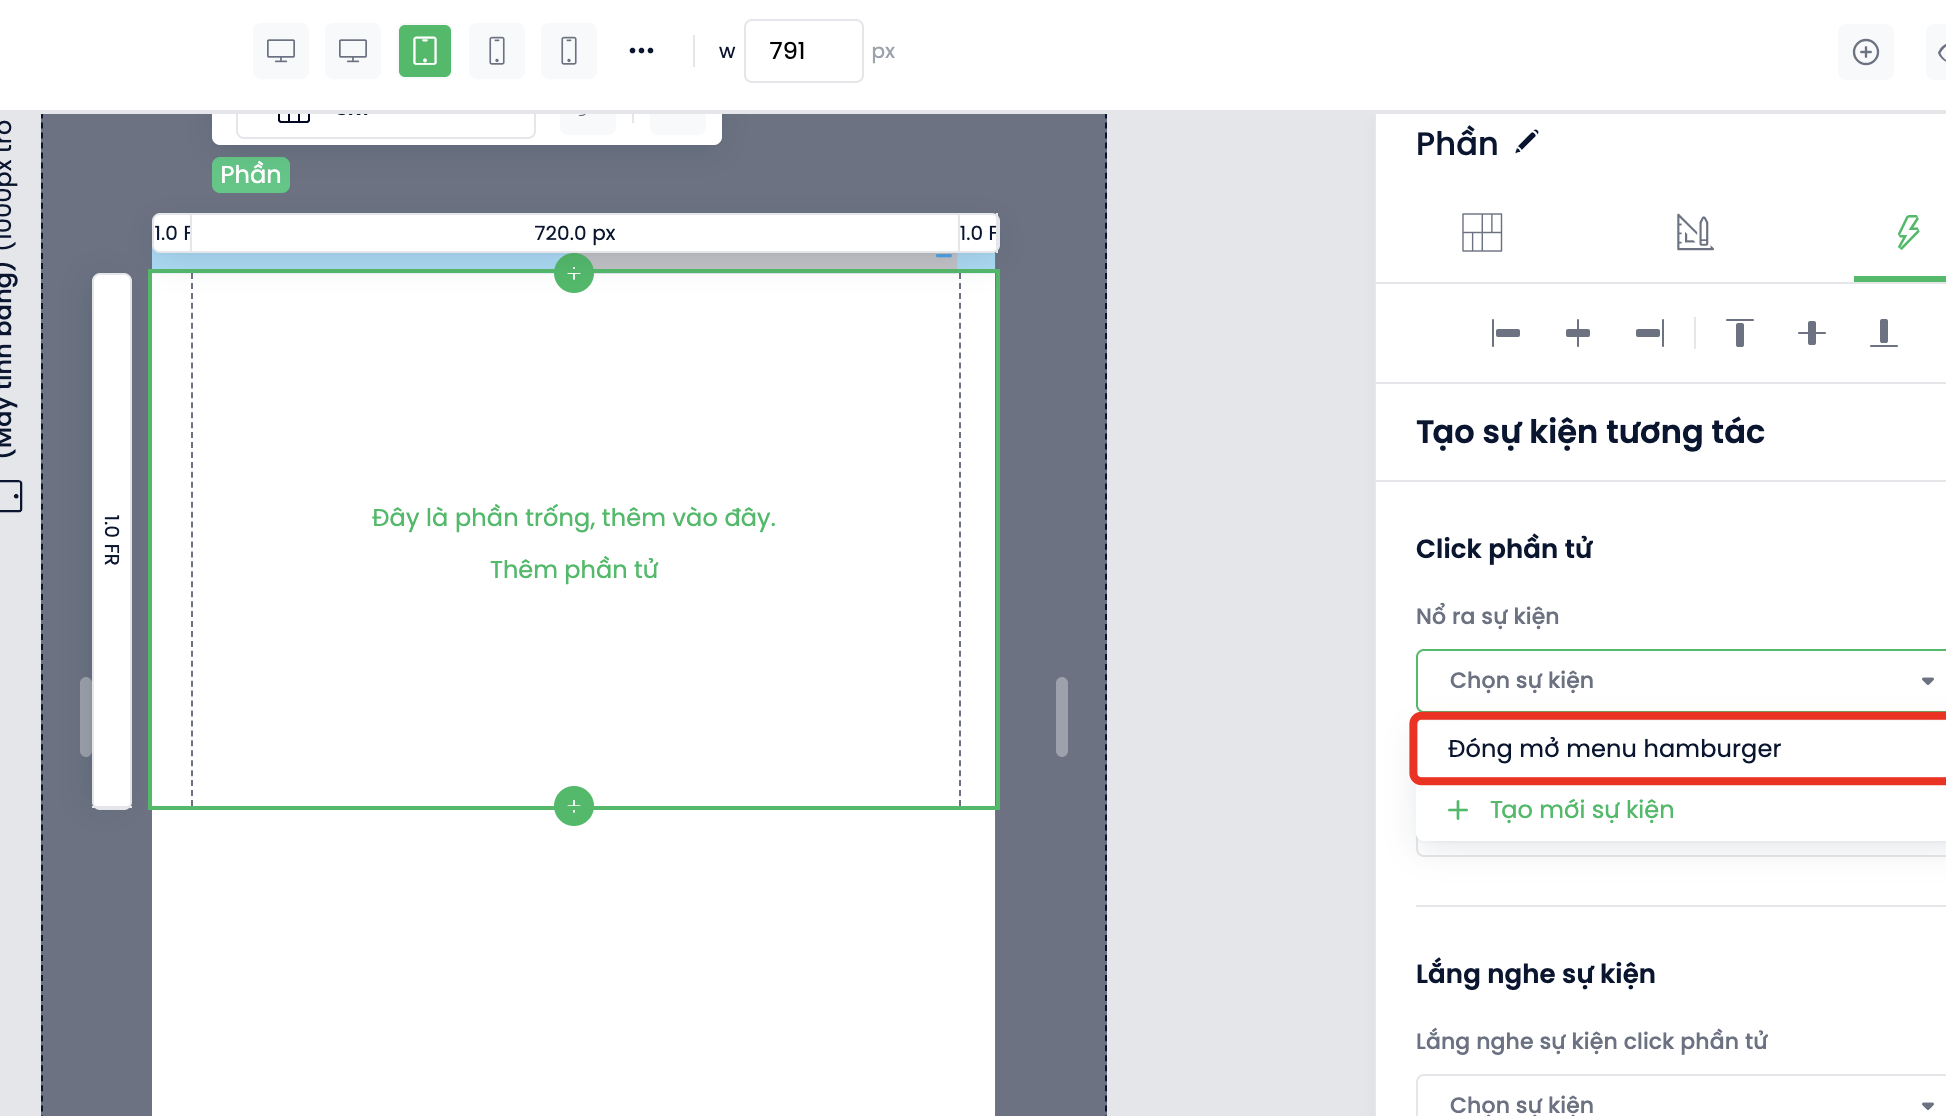Align element to left edge
Image resolution: width=1946 pixels, height=1116 pixels.
1506,333
